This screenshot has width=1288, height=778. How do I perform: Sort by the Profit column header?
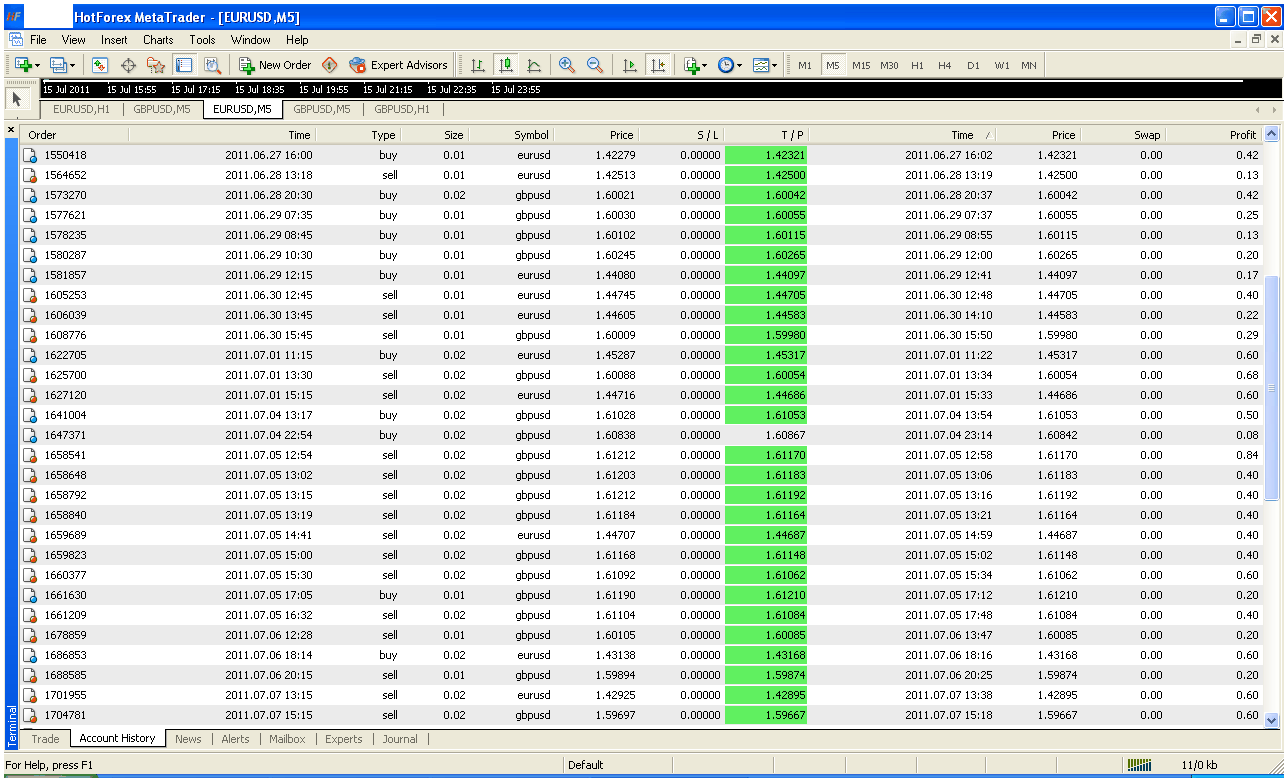(x=1213, y=135)
